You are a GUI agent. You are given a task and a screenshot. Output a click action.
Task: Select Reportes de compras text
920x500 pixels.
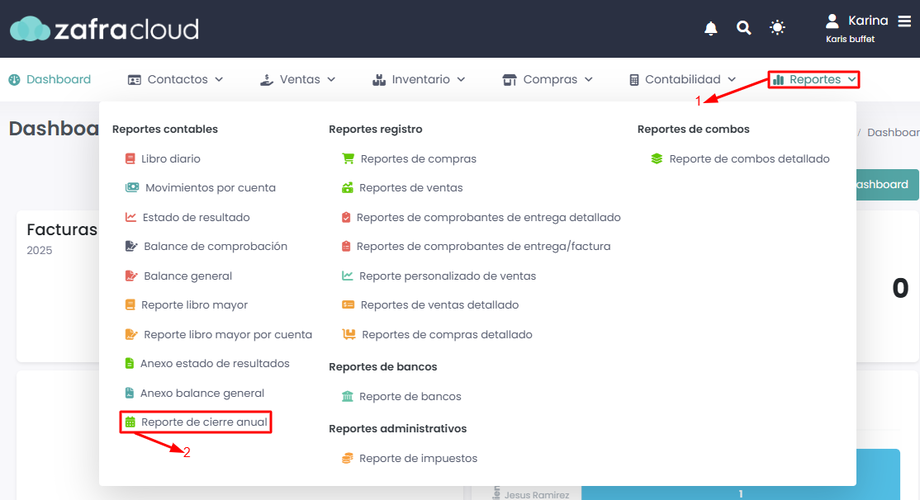pos(418,158)
